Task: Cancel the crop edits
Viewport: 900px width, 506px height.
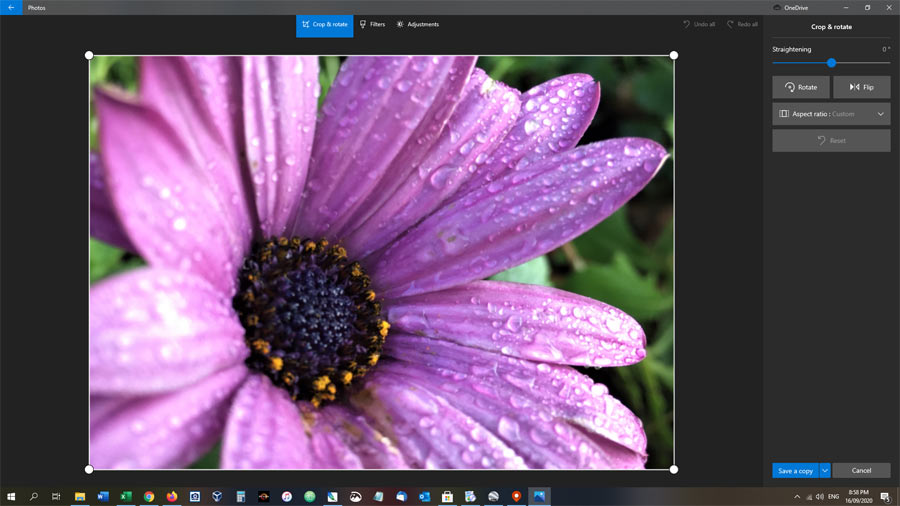Action: coord(861,470)
